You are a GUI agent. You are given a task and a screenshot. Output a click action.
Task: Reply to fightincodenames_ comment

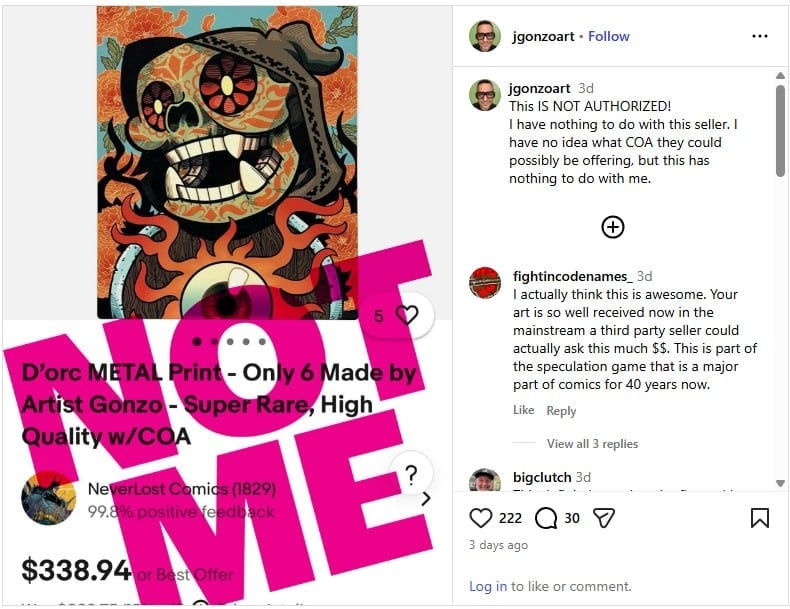[561, 411]
